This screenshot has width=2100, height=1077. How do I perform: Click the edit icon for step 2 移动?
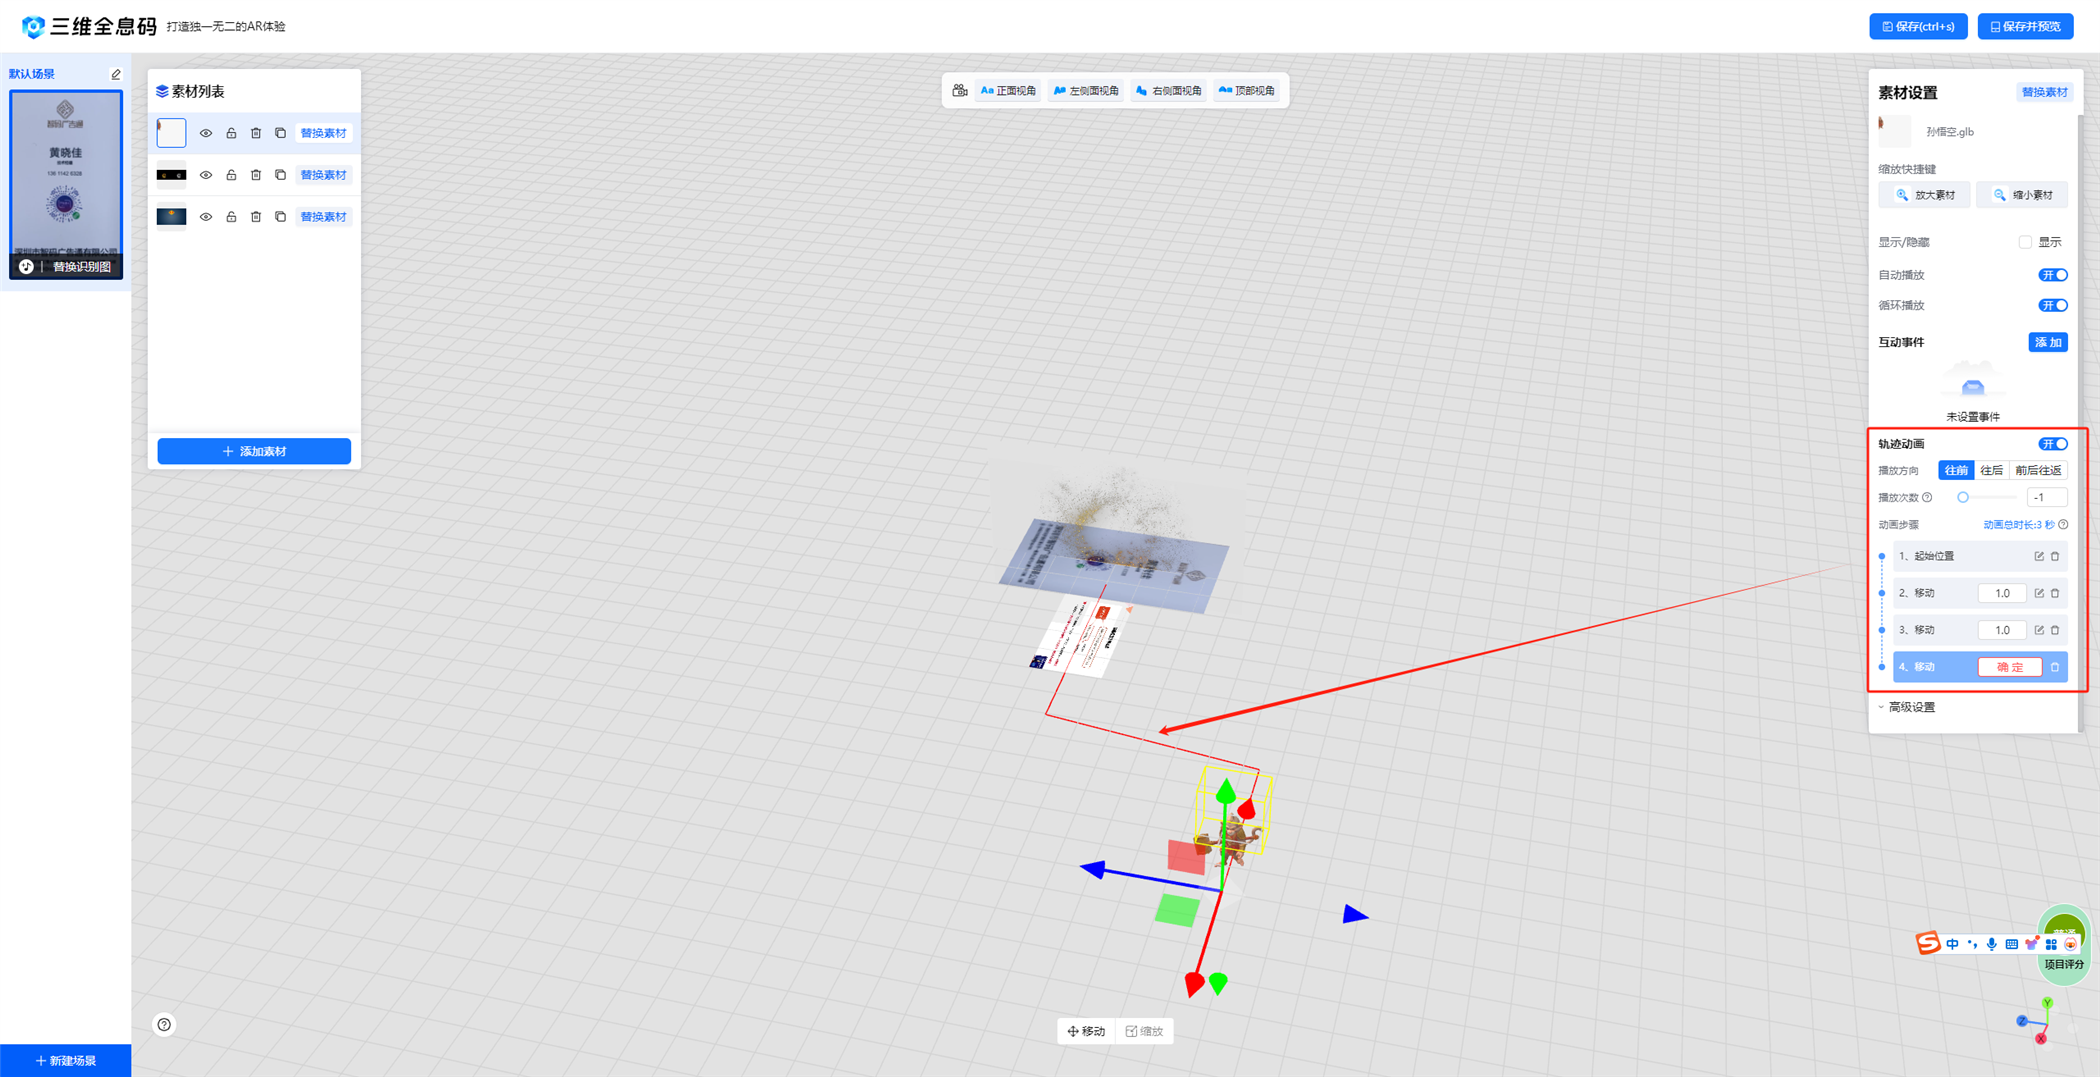pos(2039,593)
